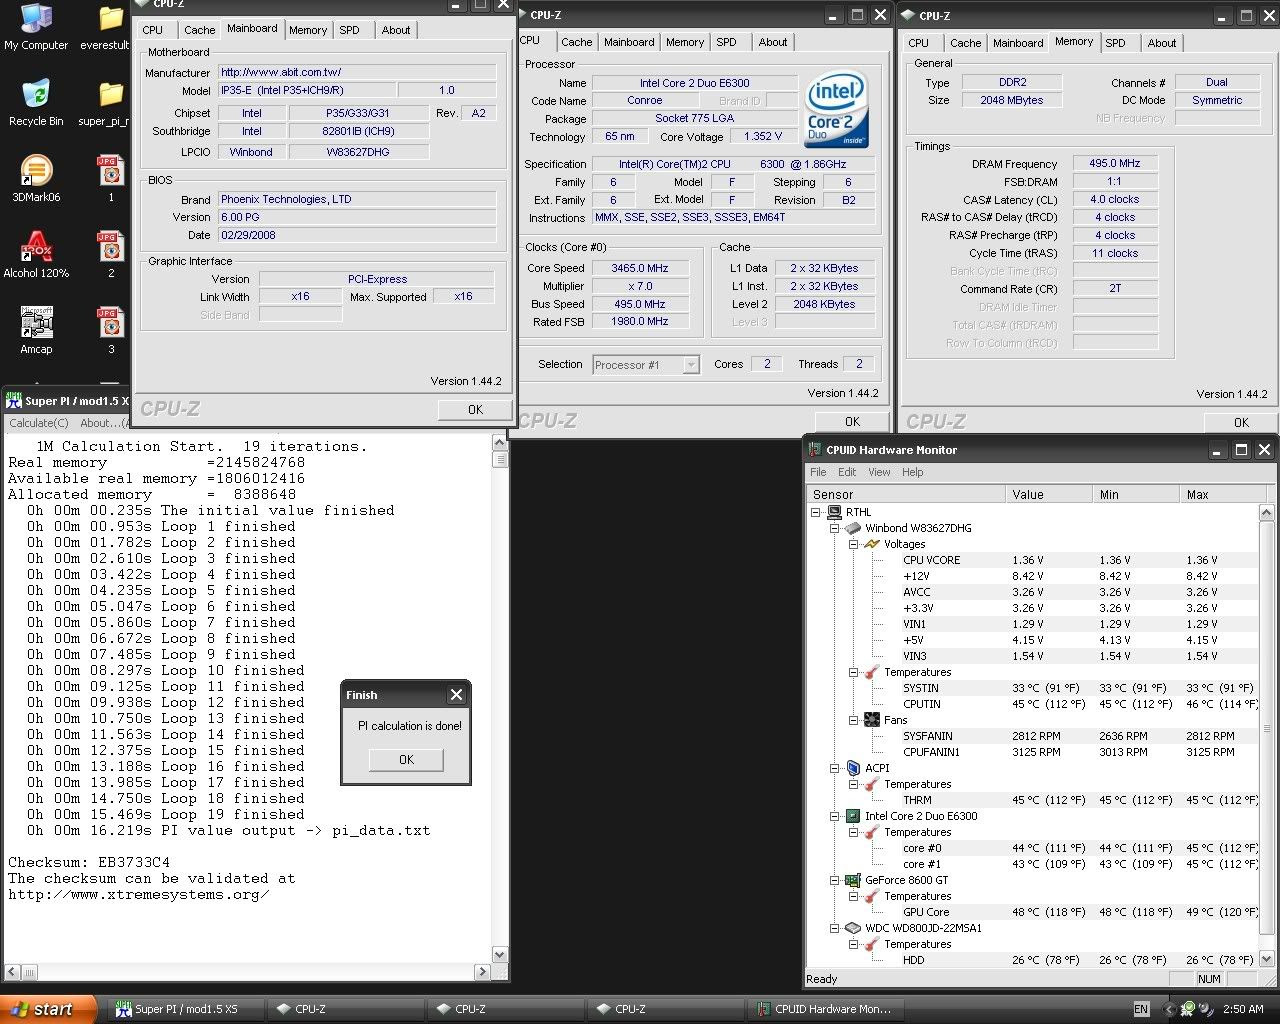Launch 3DMark06 desktop shortcut
1280x1024 pixels.
click(36, 179)
